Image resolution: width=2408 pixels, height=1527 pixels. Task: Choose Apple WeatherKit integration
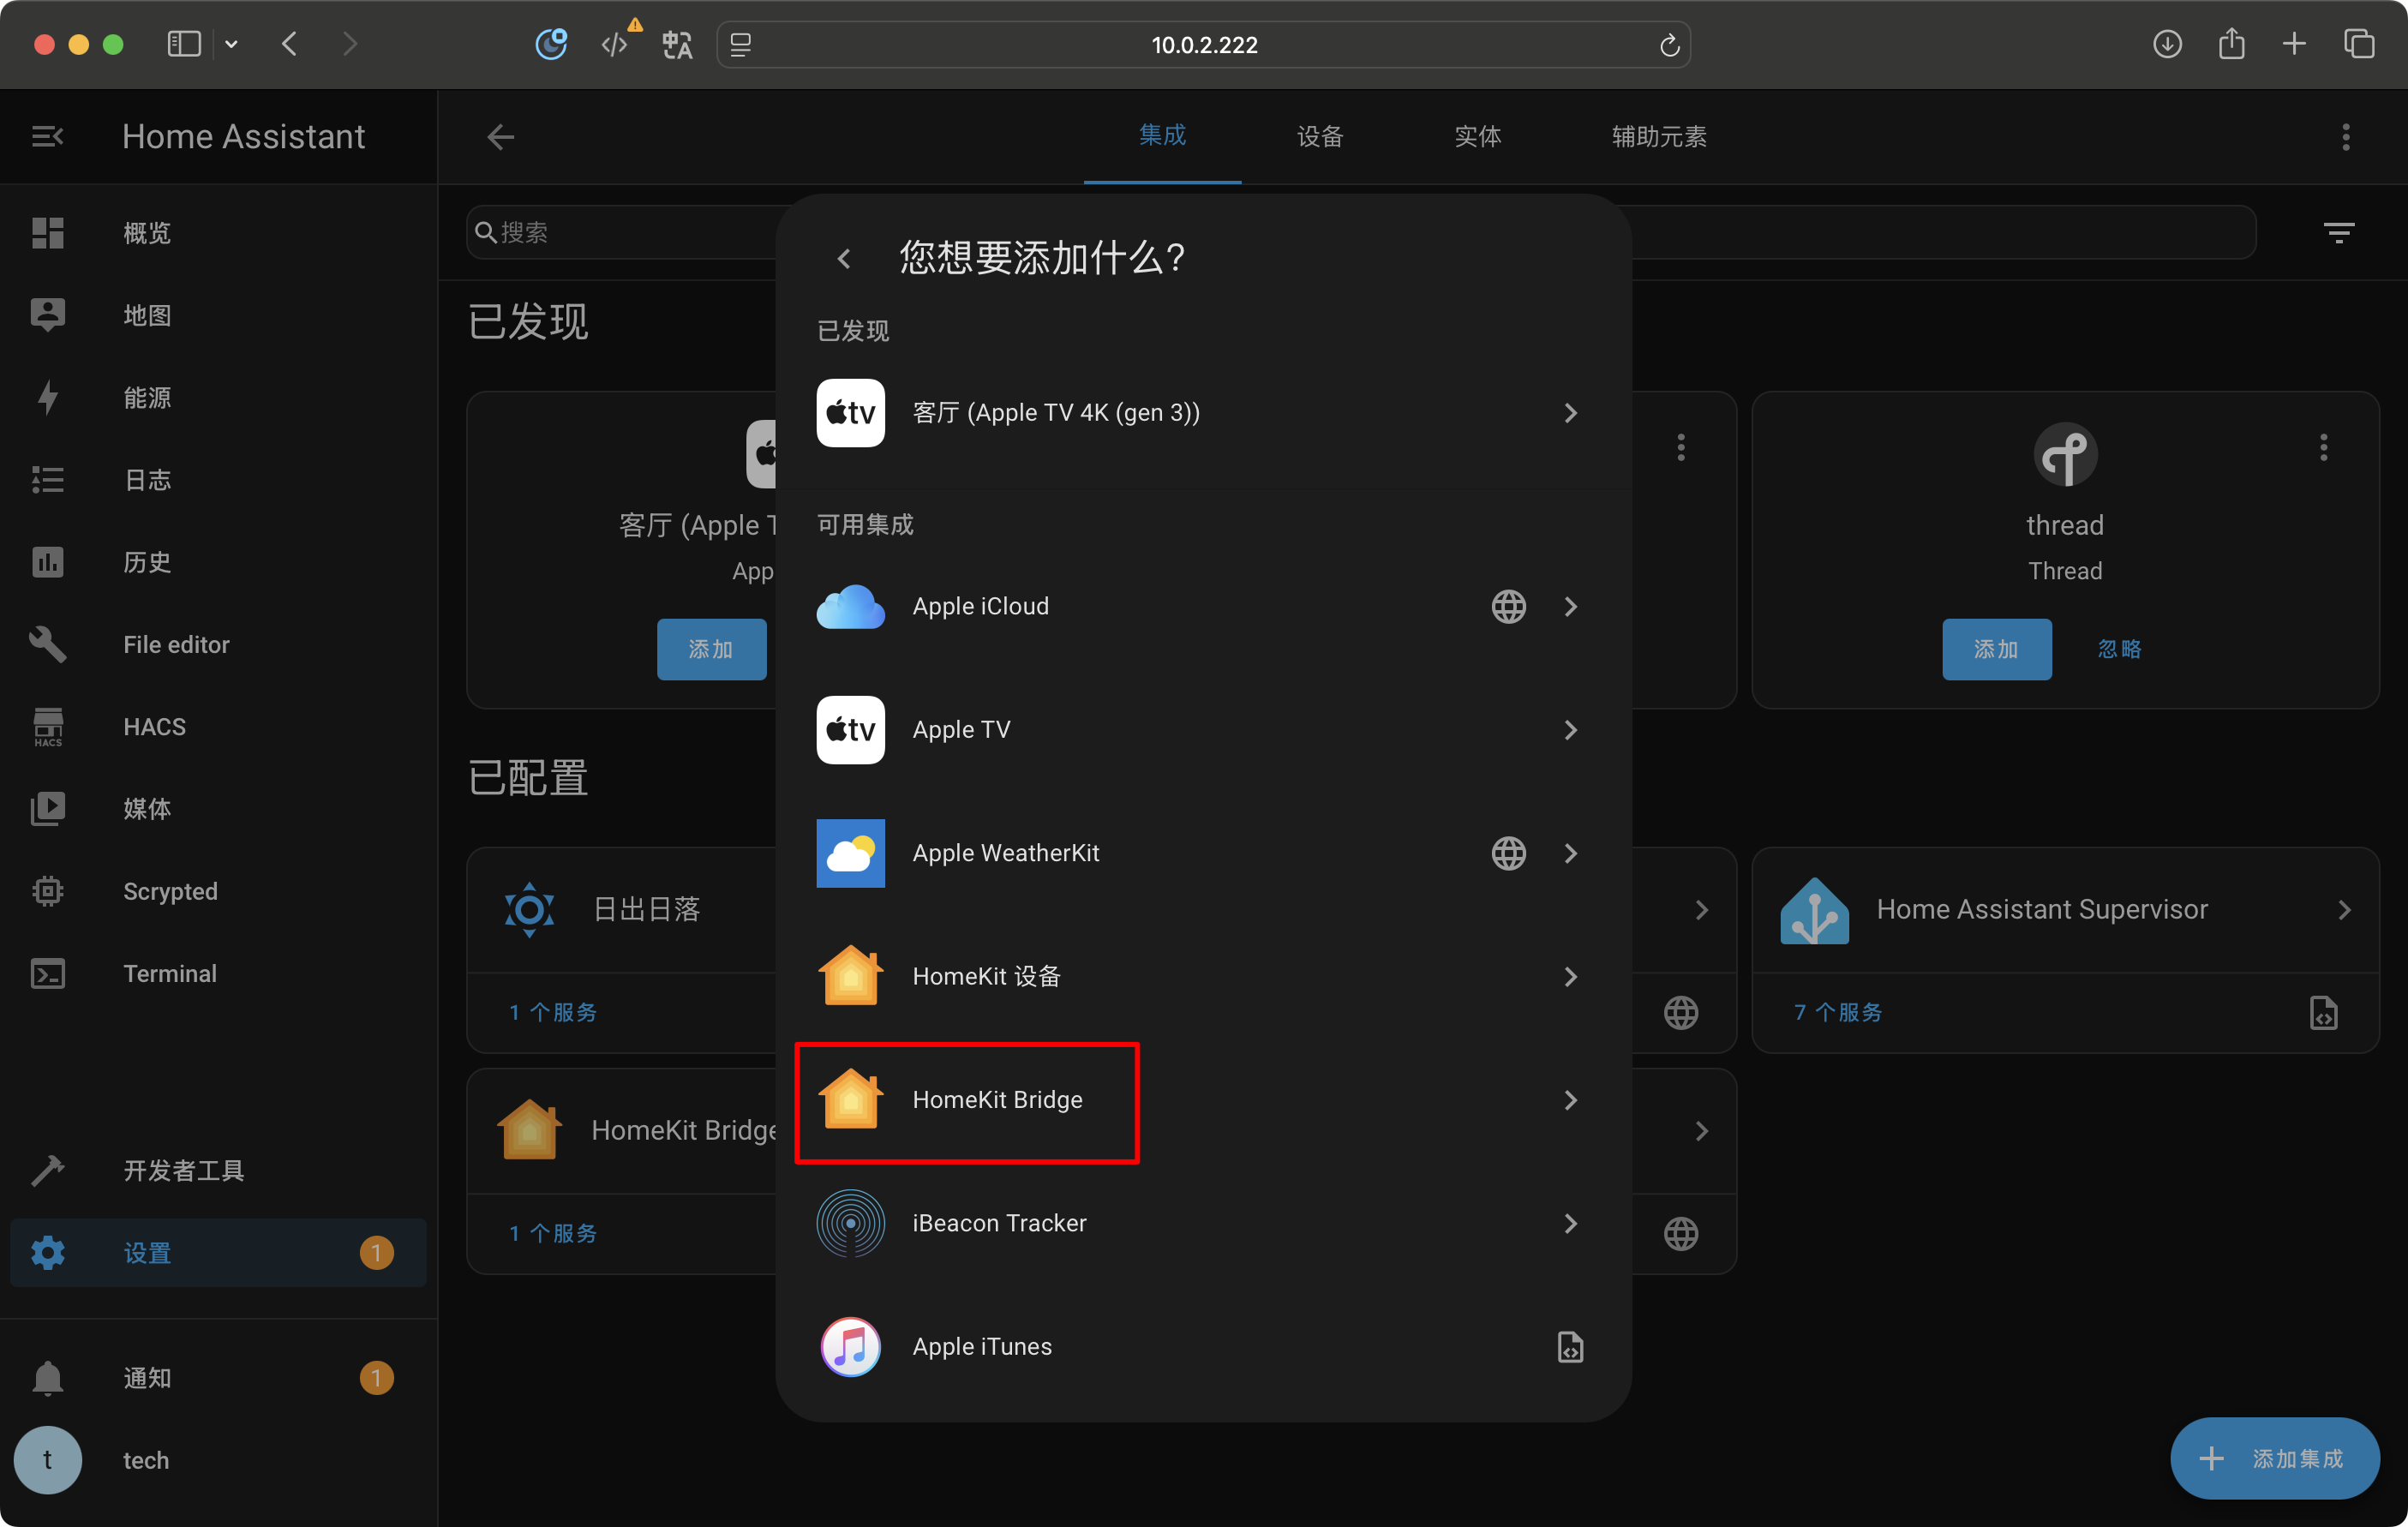coord(1203,853)
